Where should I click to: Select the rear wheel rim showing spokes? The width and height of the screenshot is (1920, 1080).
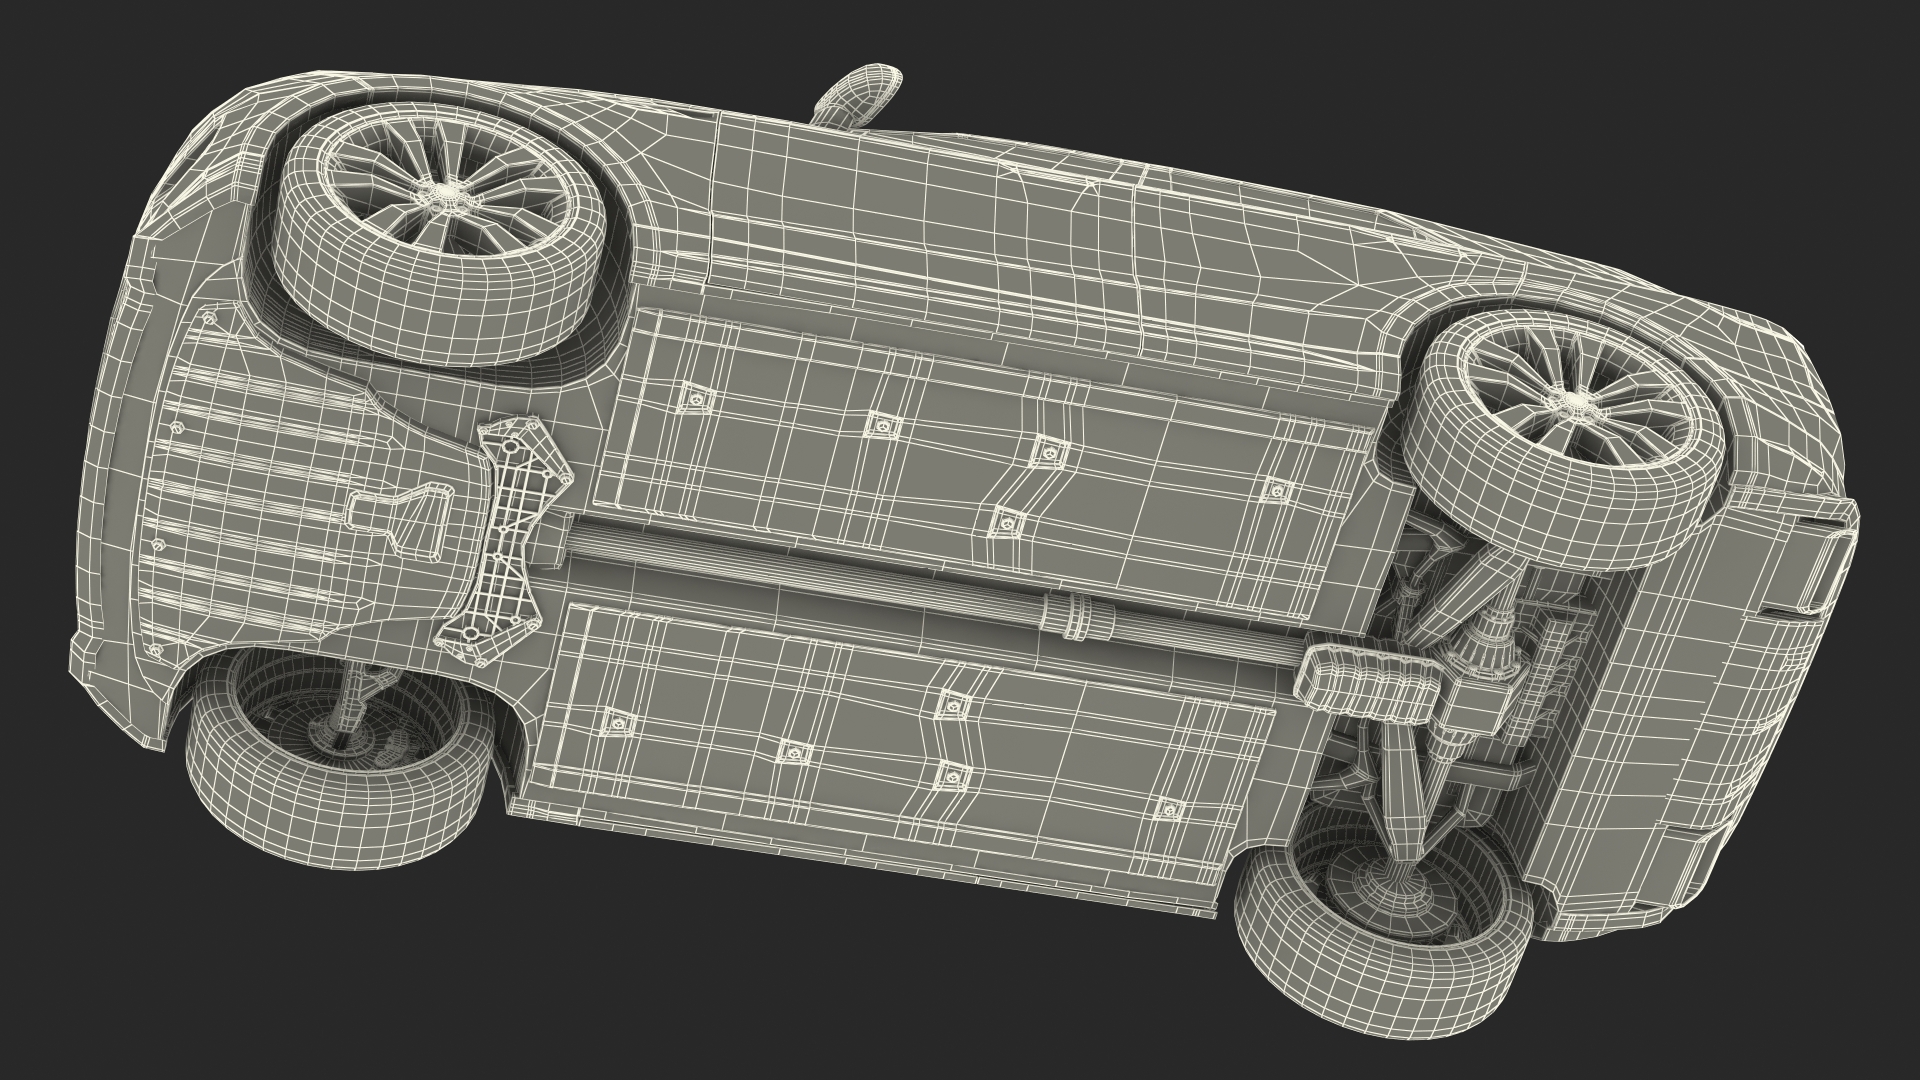pos(1577,402)
